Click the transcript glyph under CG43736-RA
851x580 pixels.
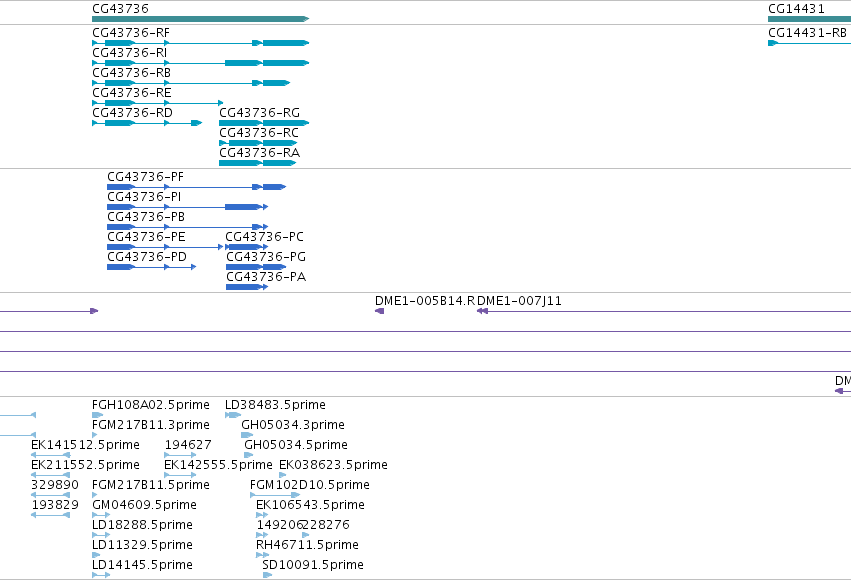click(257, 163)
